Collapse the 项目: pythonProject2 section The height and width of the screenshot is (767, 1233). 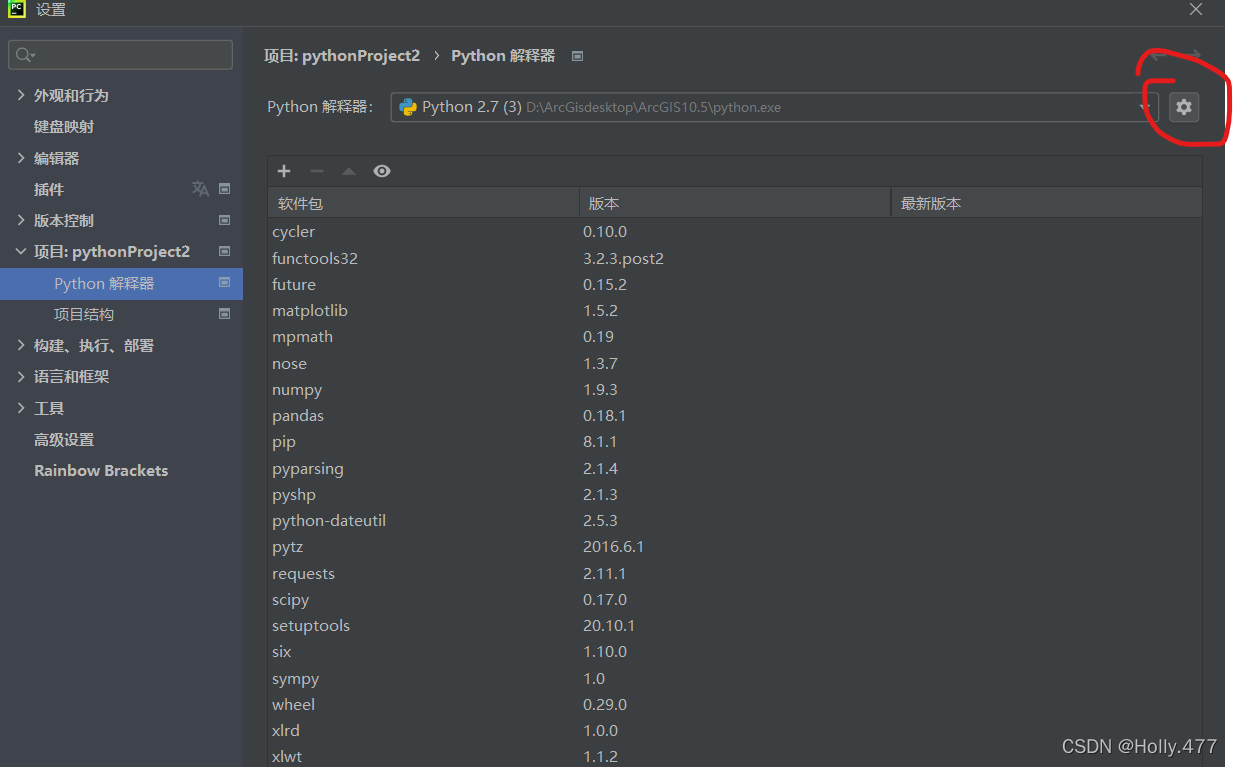22,251
